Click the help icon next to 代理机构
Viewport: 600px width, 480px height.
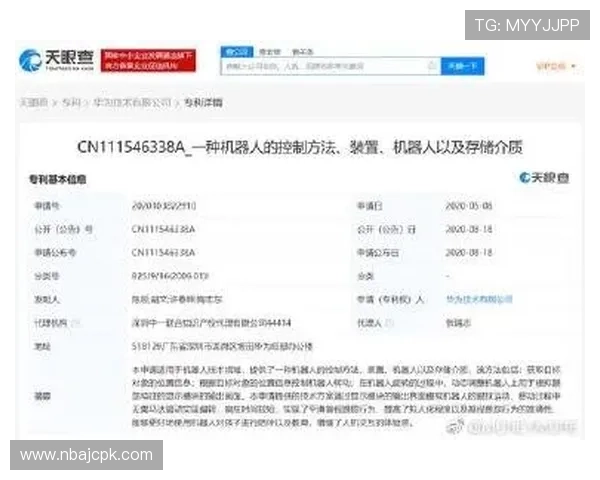point(76,323)
